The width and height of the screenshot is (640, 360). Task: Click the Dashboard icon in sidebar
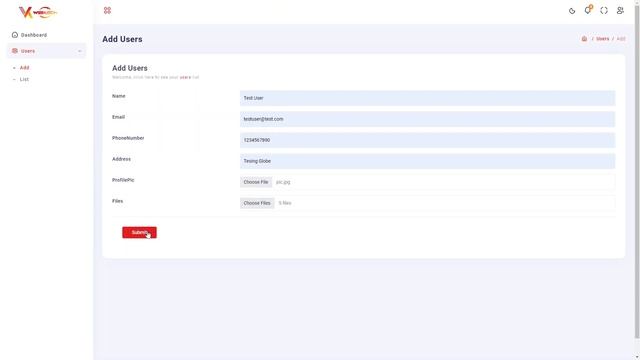coord(15,35)
